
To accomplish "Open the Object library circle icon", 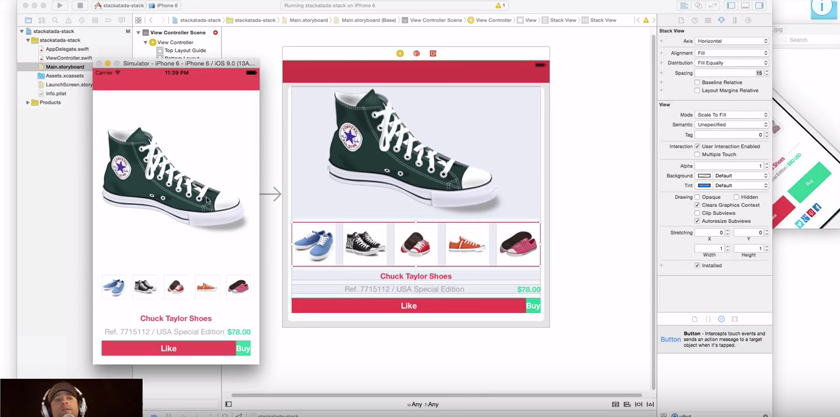I will [721, 319].
